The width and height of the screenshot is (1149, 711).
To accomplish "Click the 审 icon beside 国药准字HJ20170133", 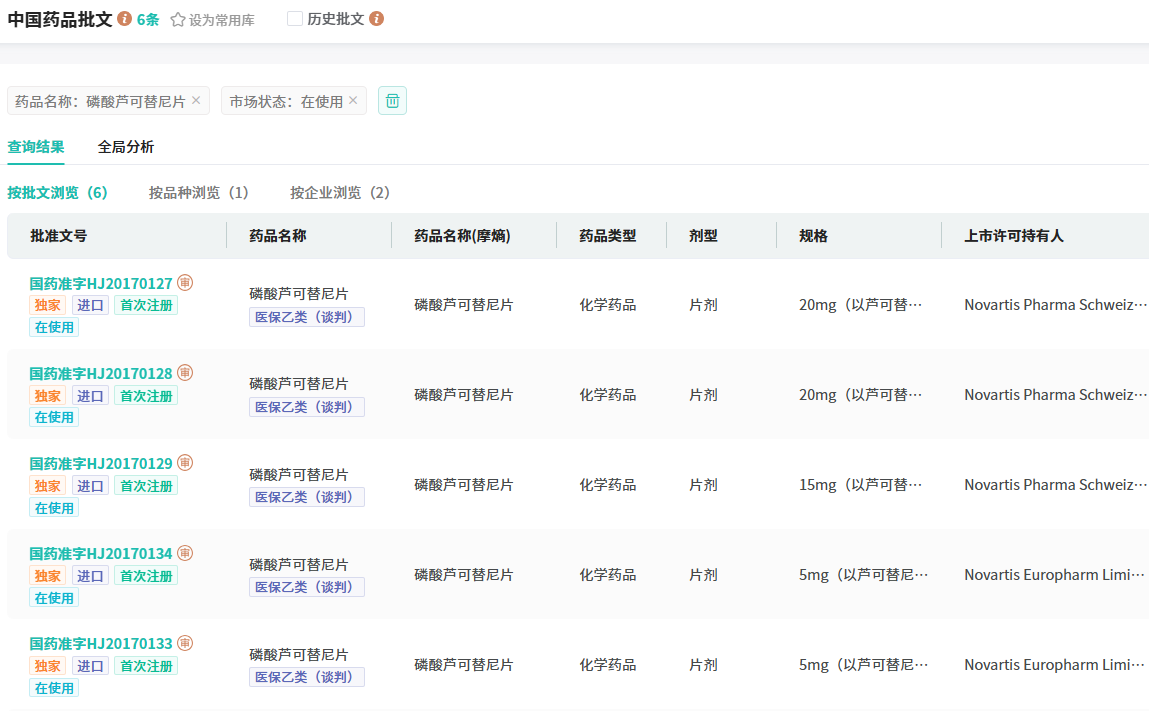I will [x=185, y=643].
